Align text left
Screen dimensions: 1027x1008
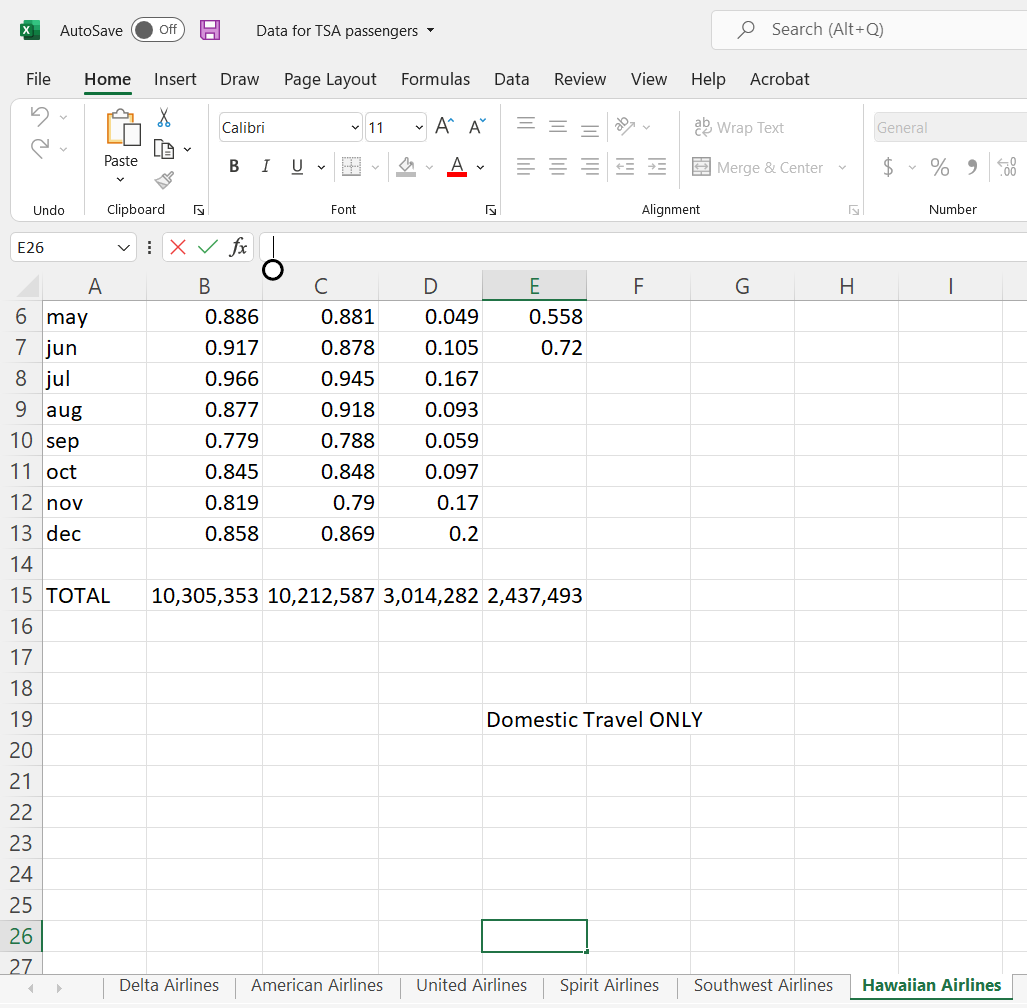pyautogui.click(x=526, y=167)
